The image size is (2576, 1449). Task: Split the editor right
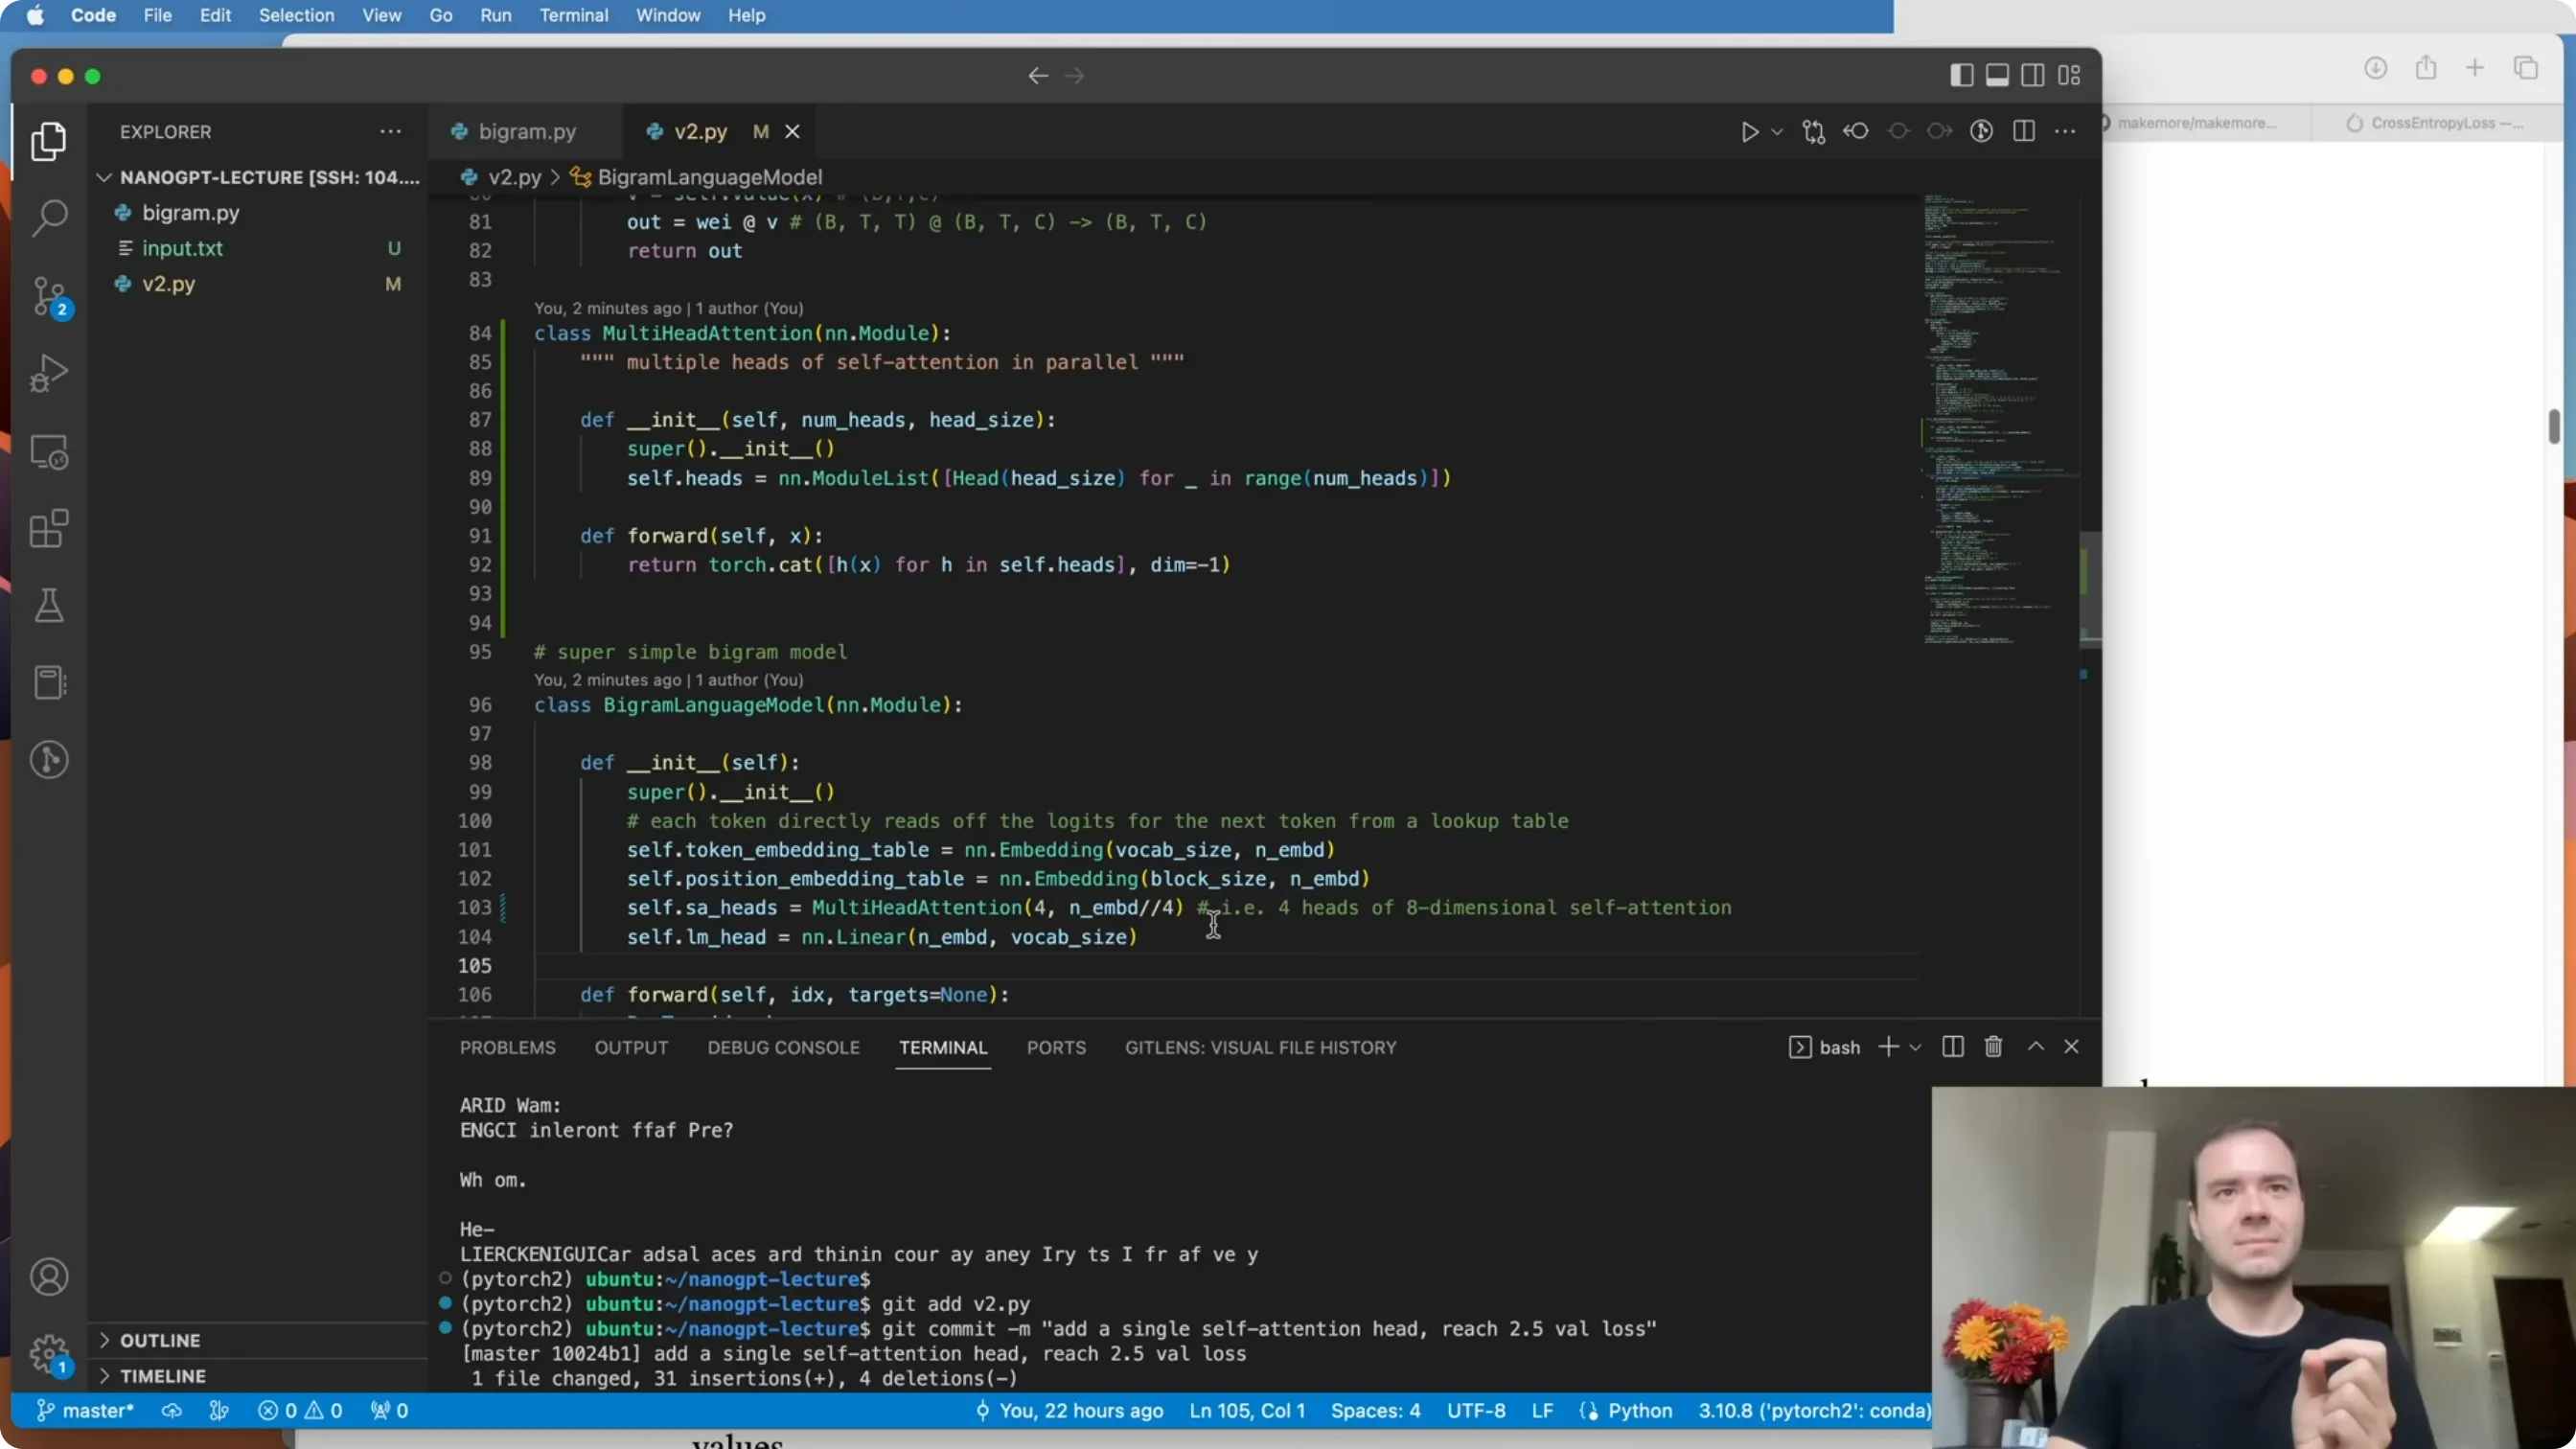[x=2023, y=132]
